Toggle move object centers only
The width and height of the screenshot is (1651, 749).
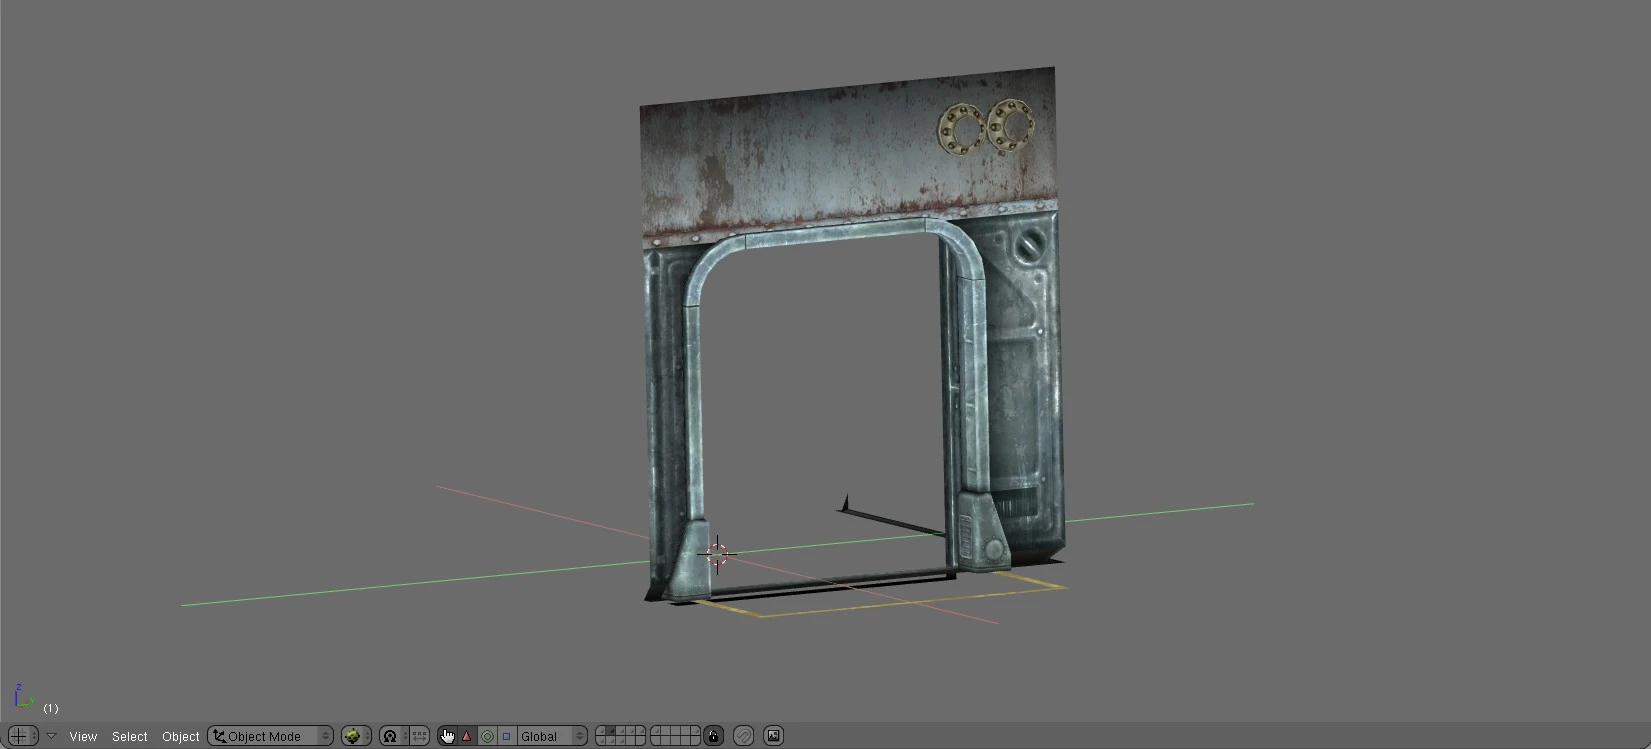(x=420, y=736)
